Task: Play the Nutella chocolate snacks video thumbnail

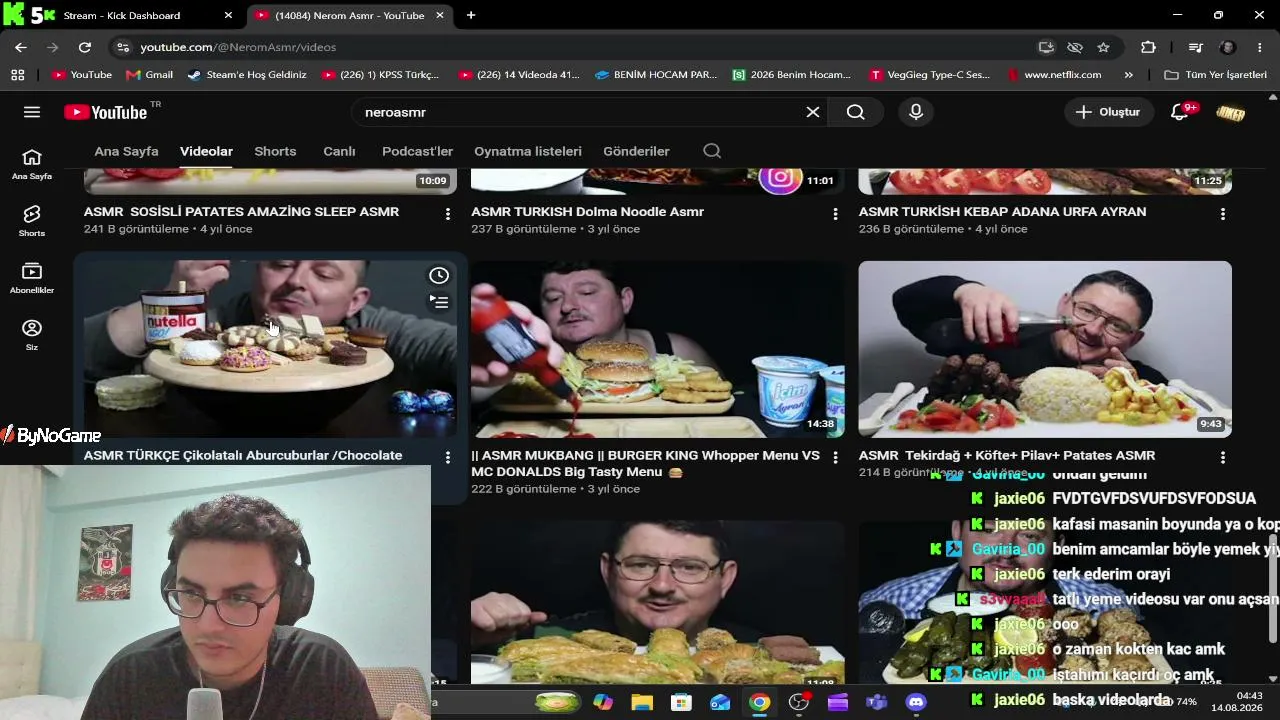Action: click(x=270, y=349)
